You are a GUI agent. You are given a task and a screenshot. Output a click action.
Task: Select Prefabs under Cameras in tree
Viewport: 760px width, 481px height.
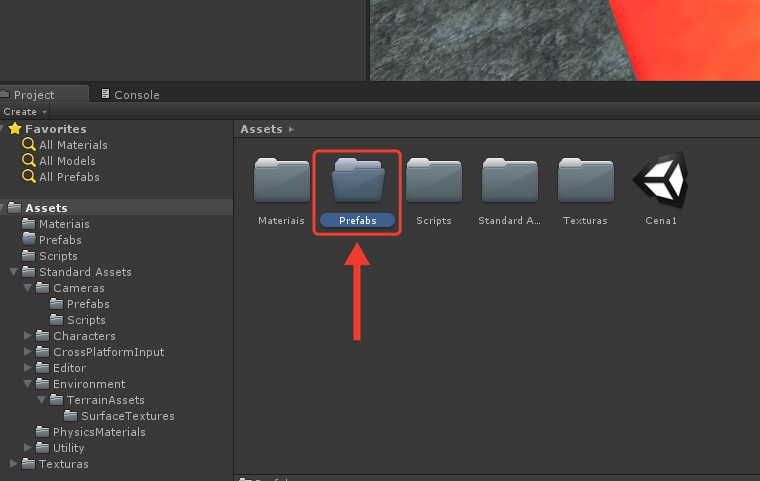click(x=88, y=304)
